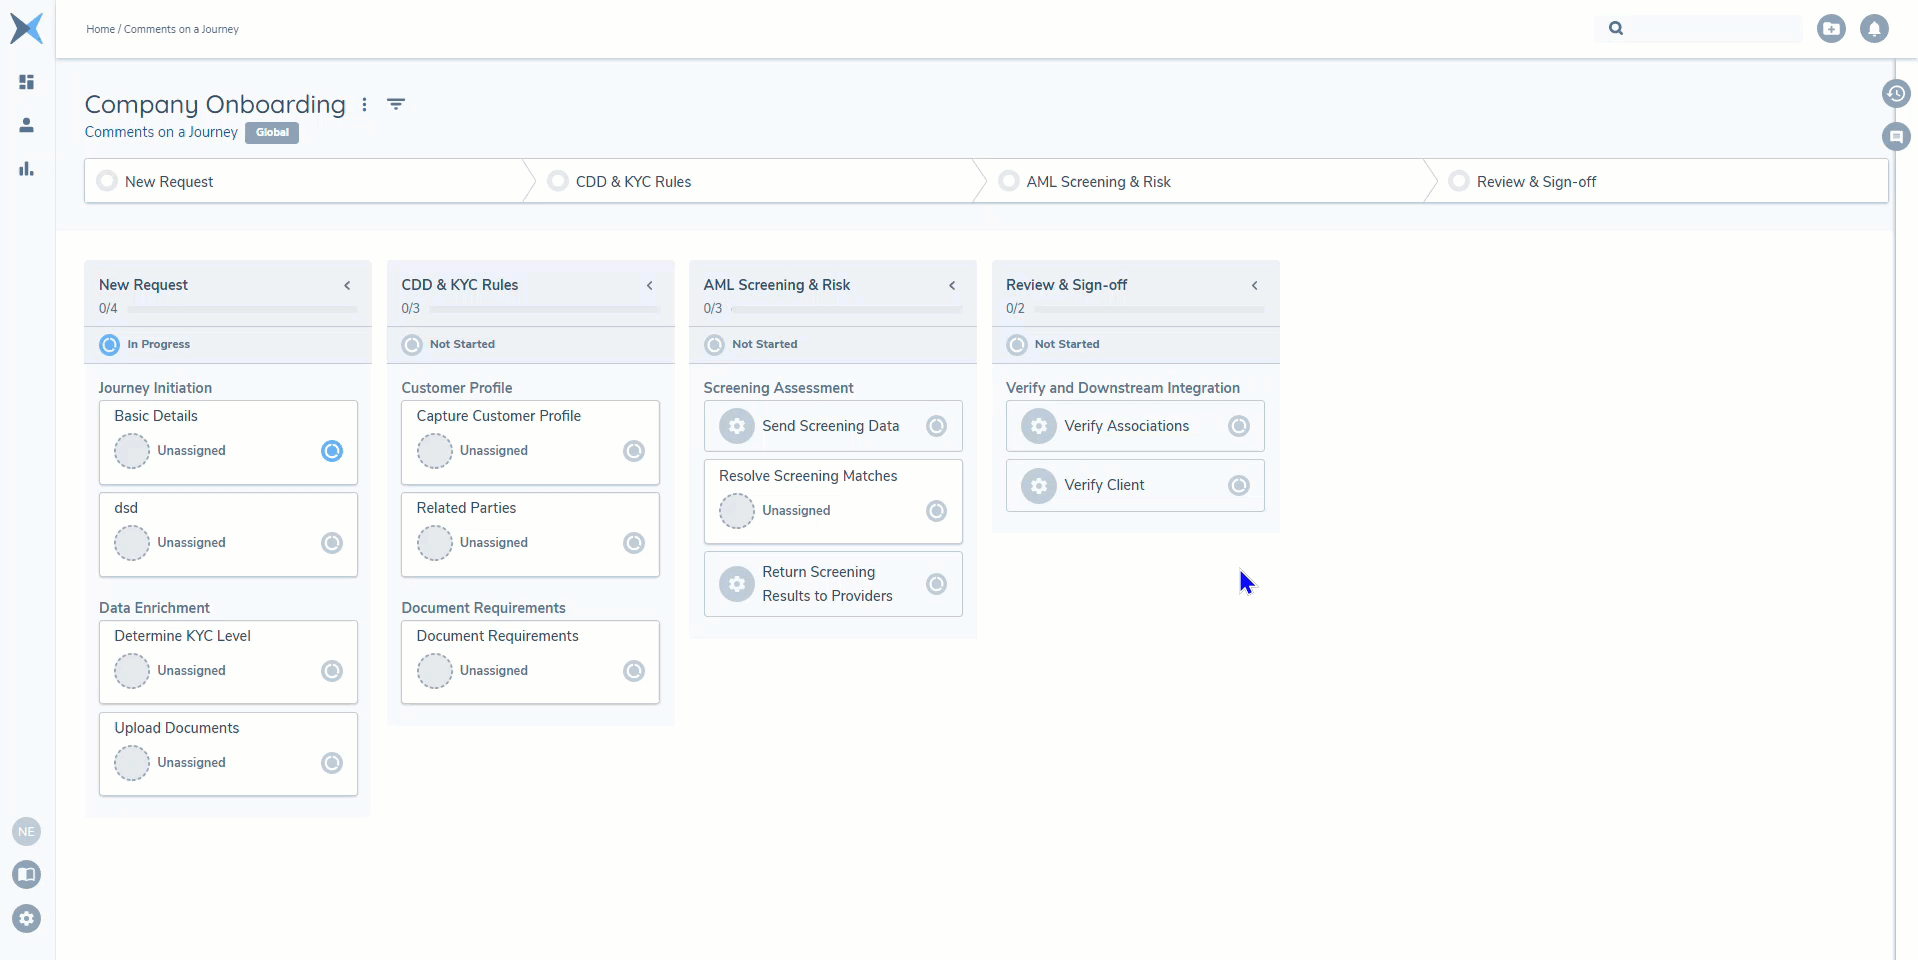Open the Resolve Screening Matches task card
Image resolution: width=1918 pixels, height=960 pixels.
click(808, 476)
